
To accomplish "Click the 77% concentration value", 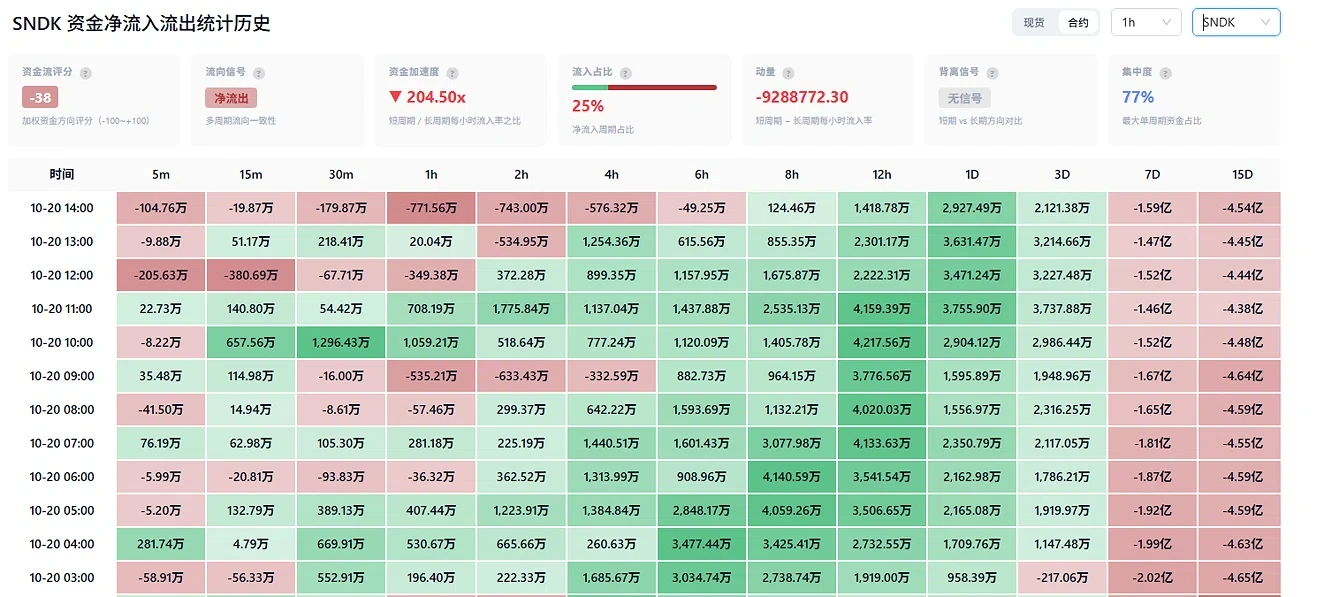I will [1138, 97].
